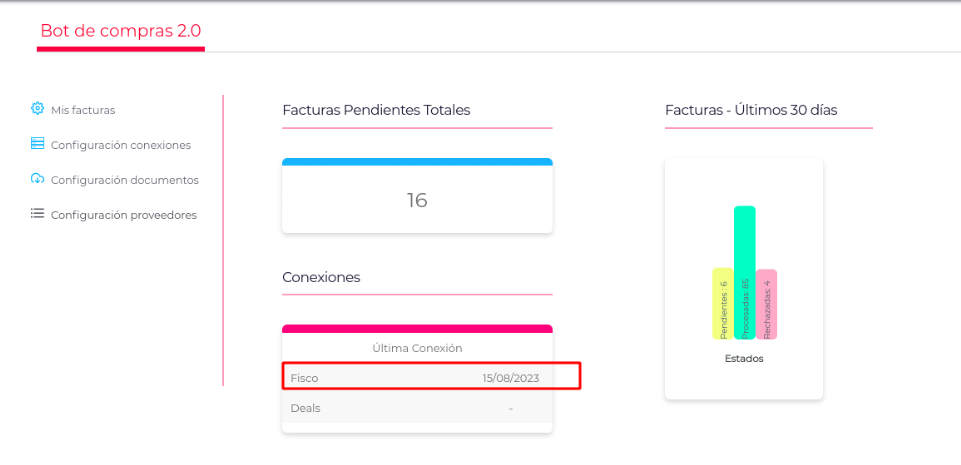Navigate to Configuración proveedores

(123, 215)
